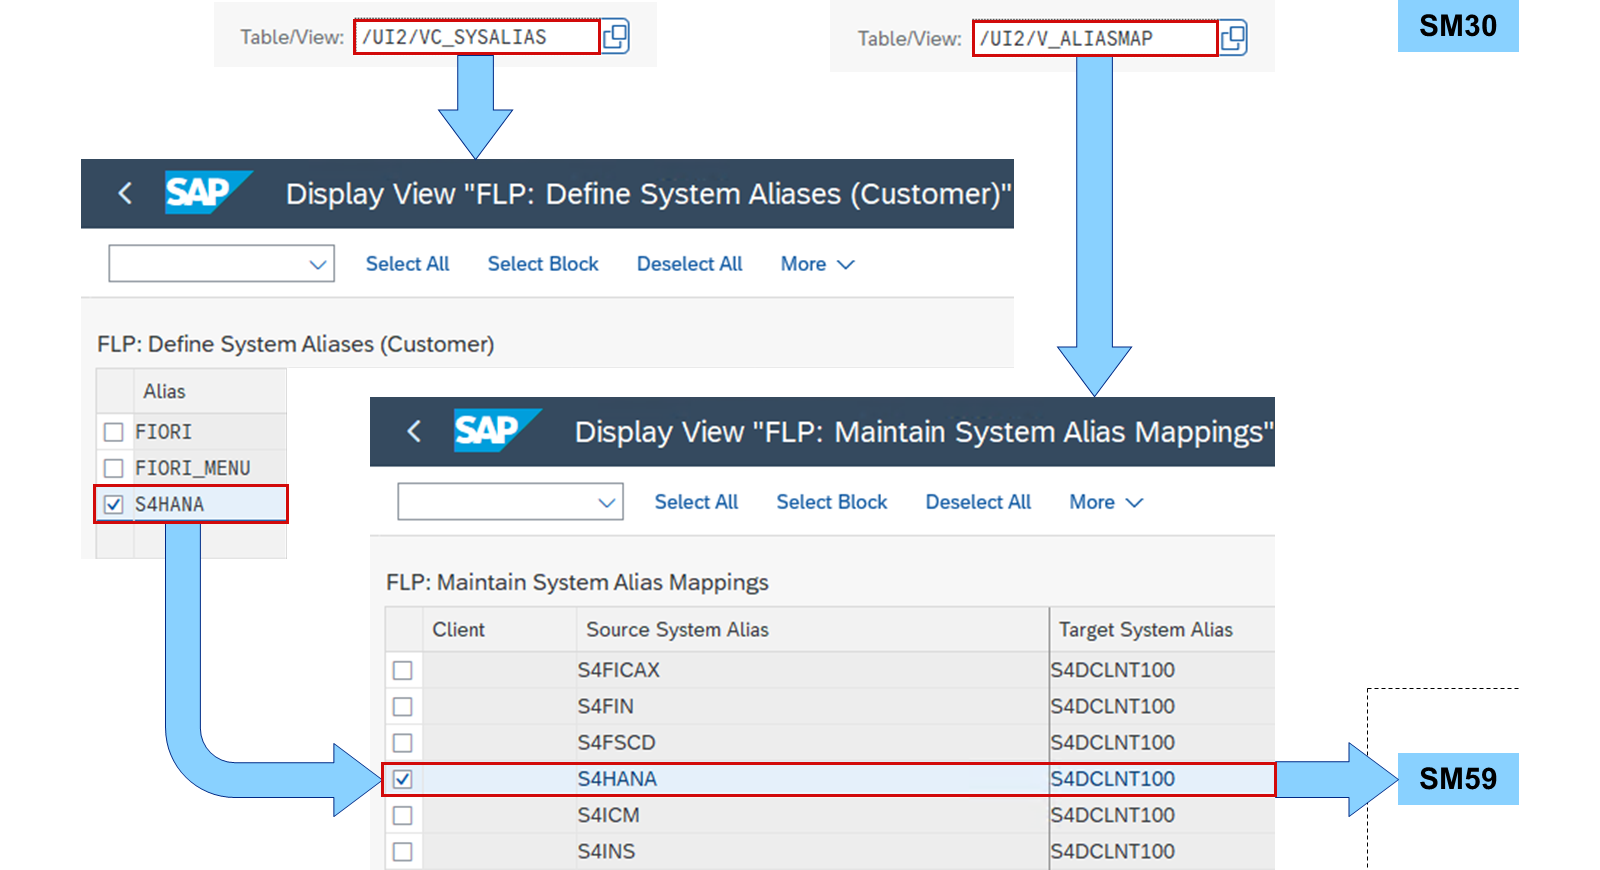Select the S4HANA cell in Alias list
Image resolution: width=1600 pixels, height=870 pixels.
coord(210,504)
